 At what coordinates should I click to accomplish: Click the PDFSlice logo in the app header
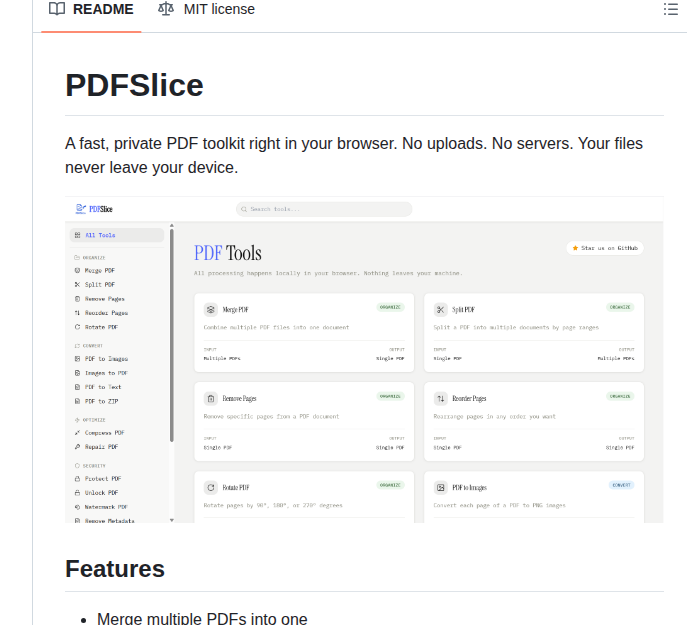coord(94,209)
